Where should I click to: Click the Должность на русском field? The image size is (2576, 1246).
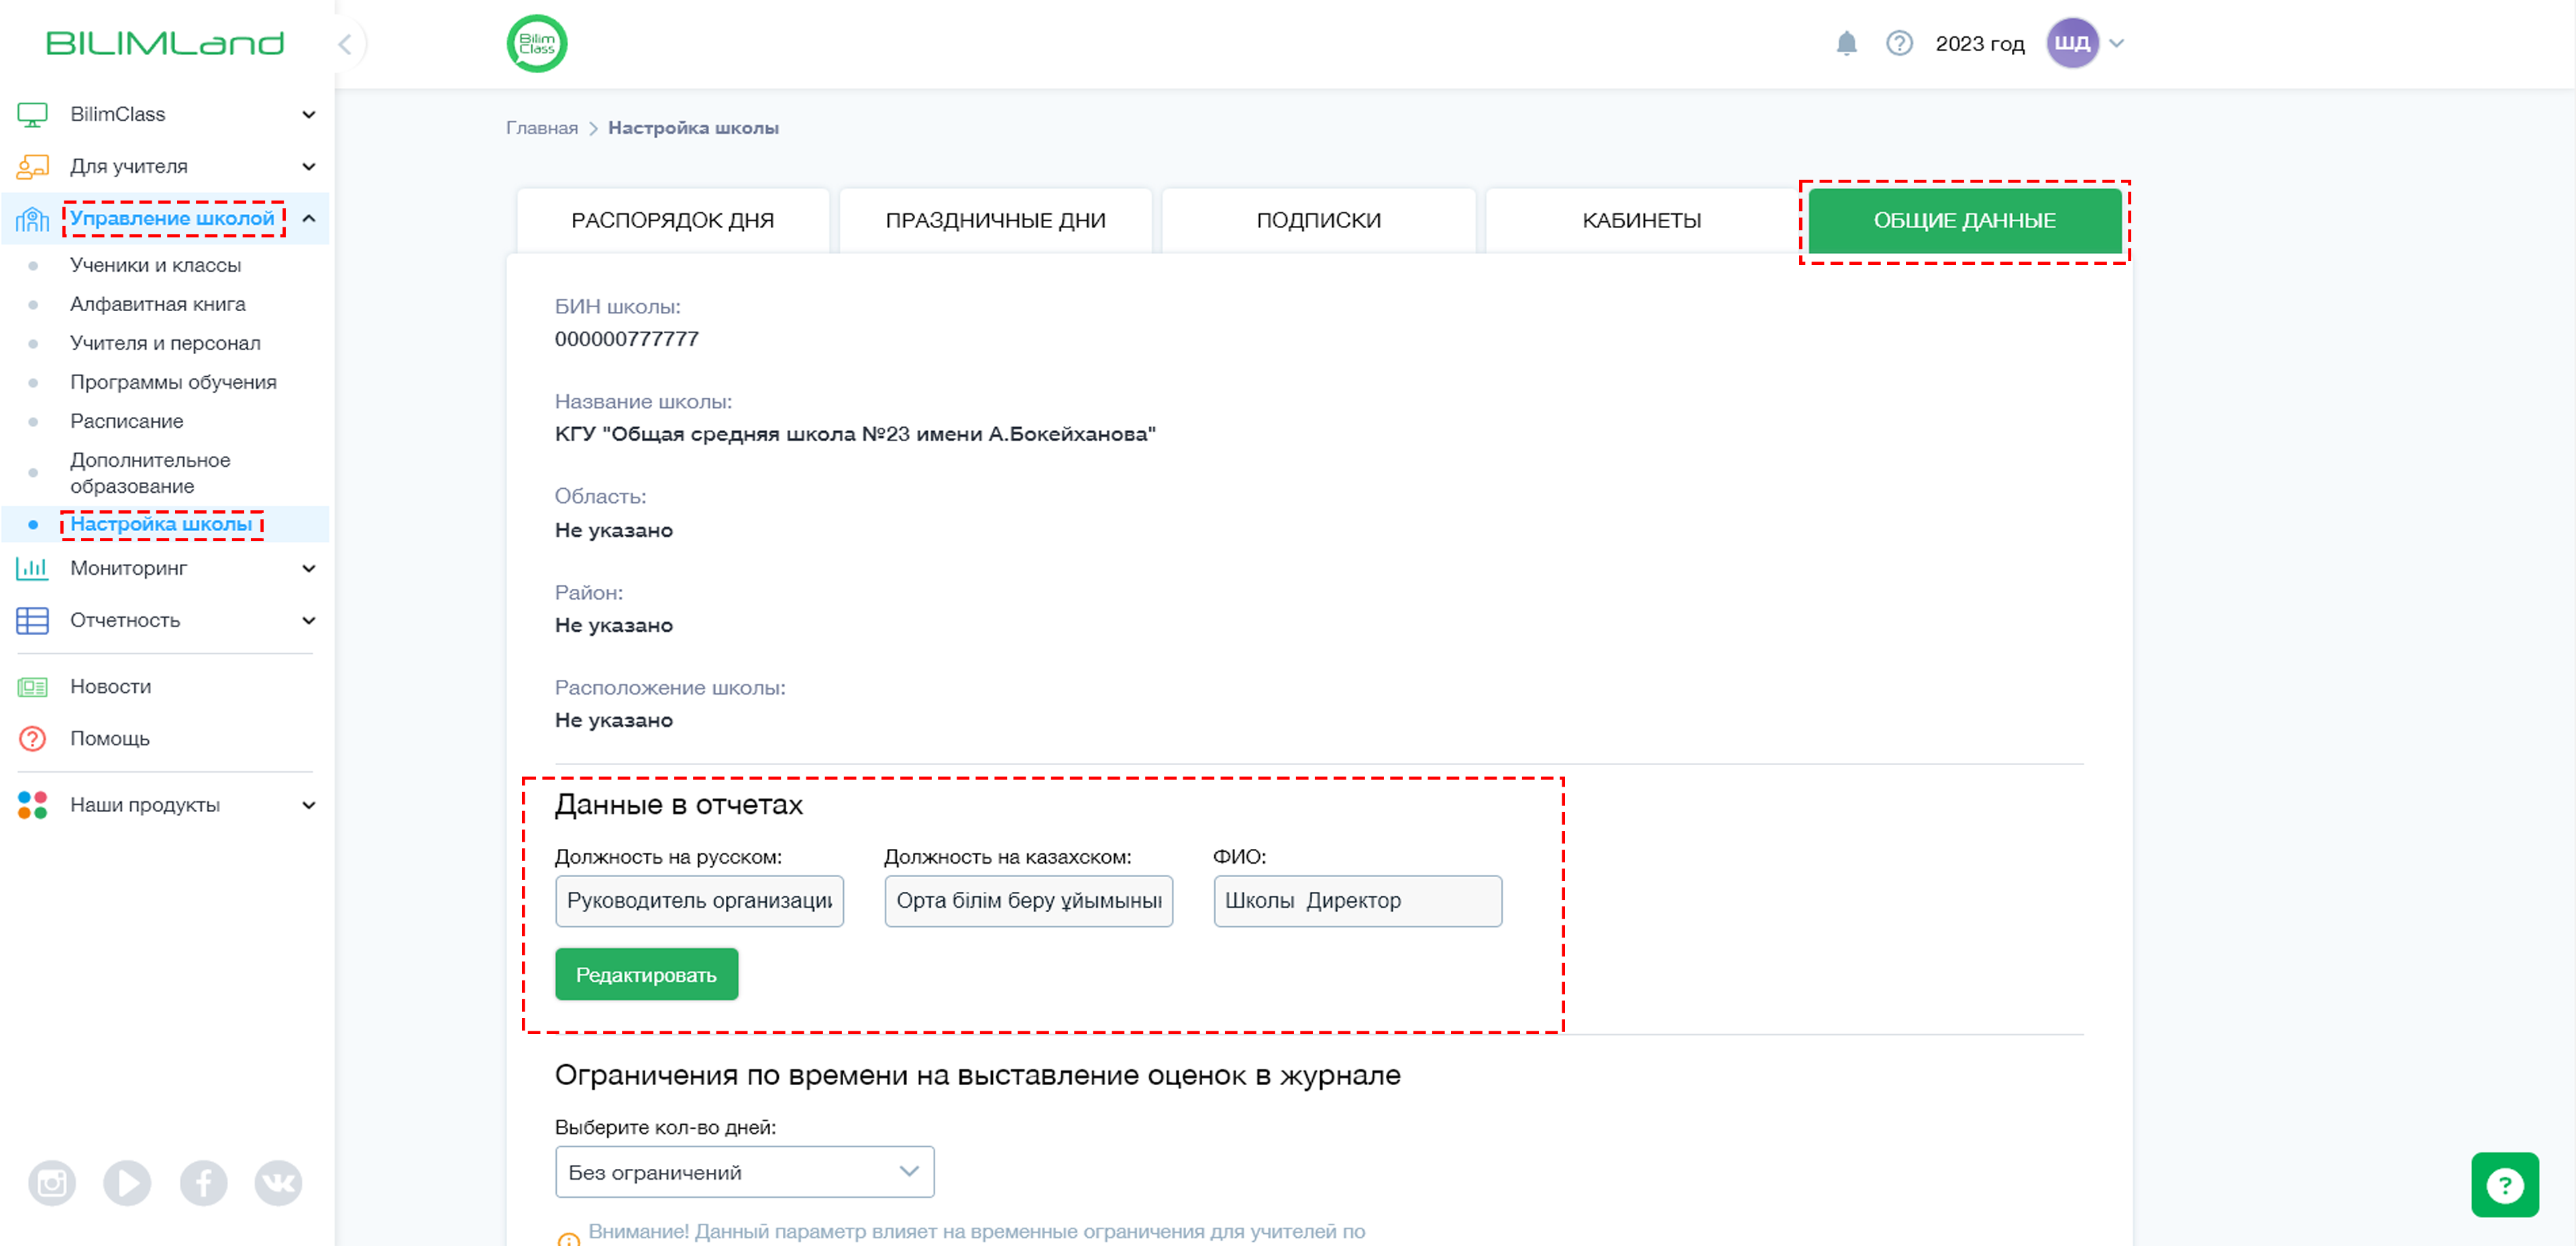point(699,901)
